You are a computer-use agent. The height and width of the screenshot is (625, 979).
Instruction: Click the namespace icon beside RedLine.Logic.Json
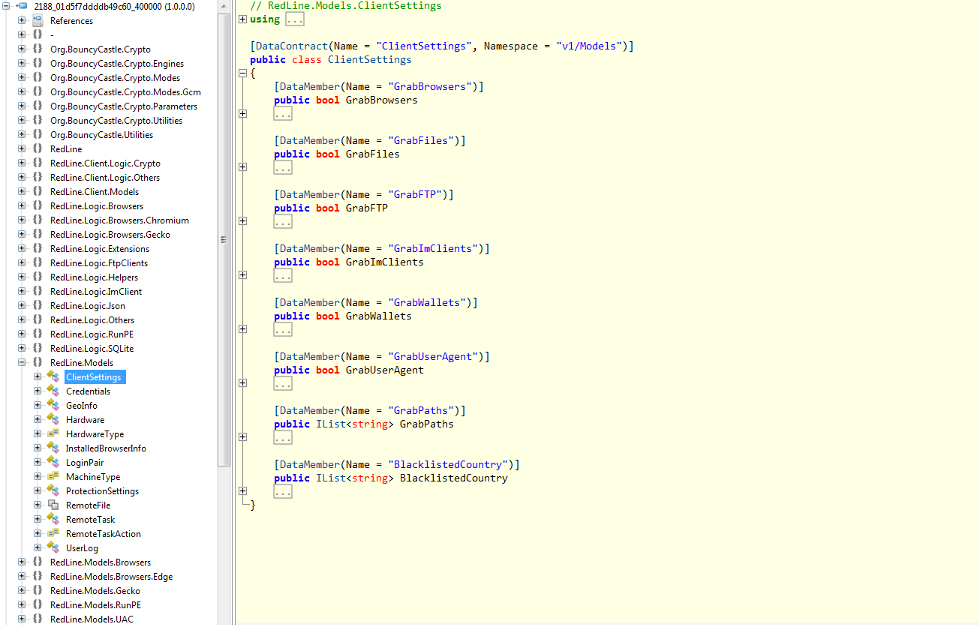click(37, 305)
